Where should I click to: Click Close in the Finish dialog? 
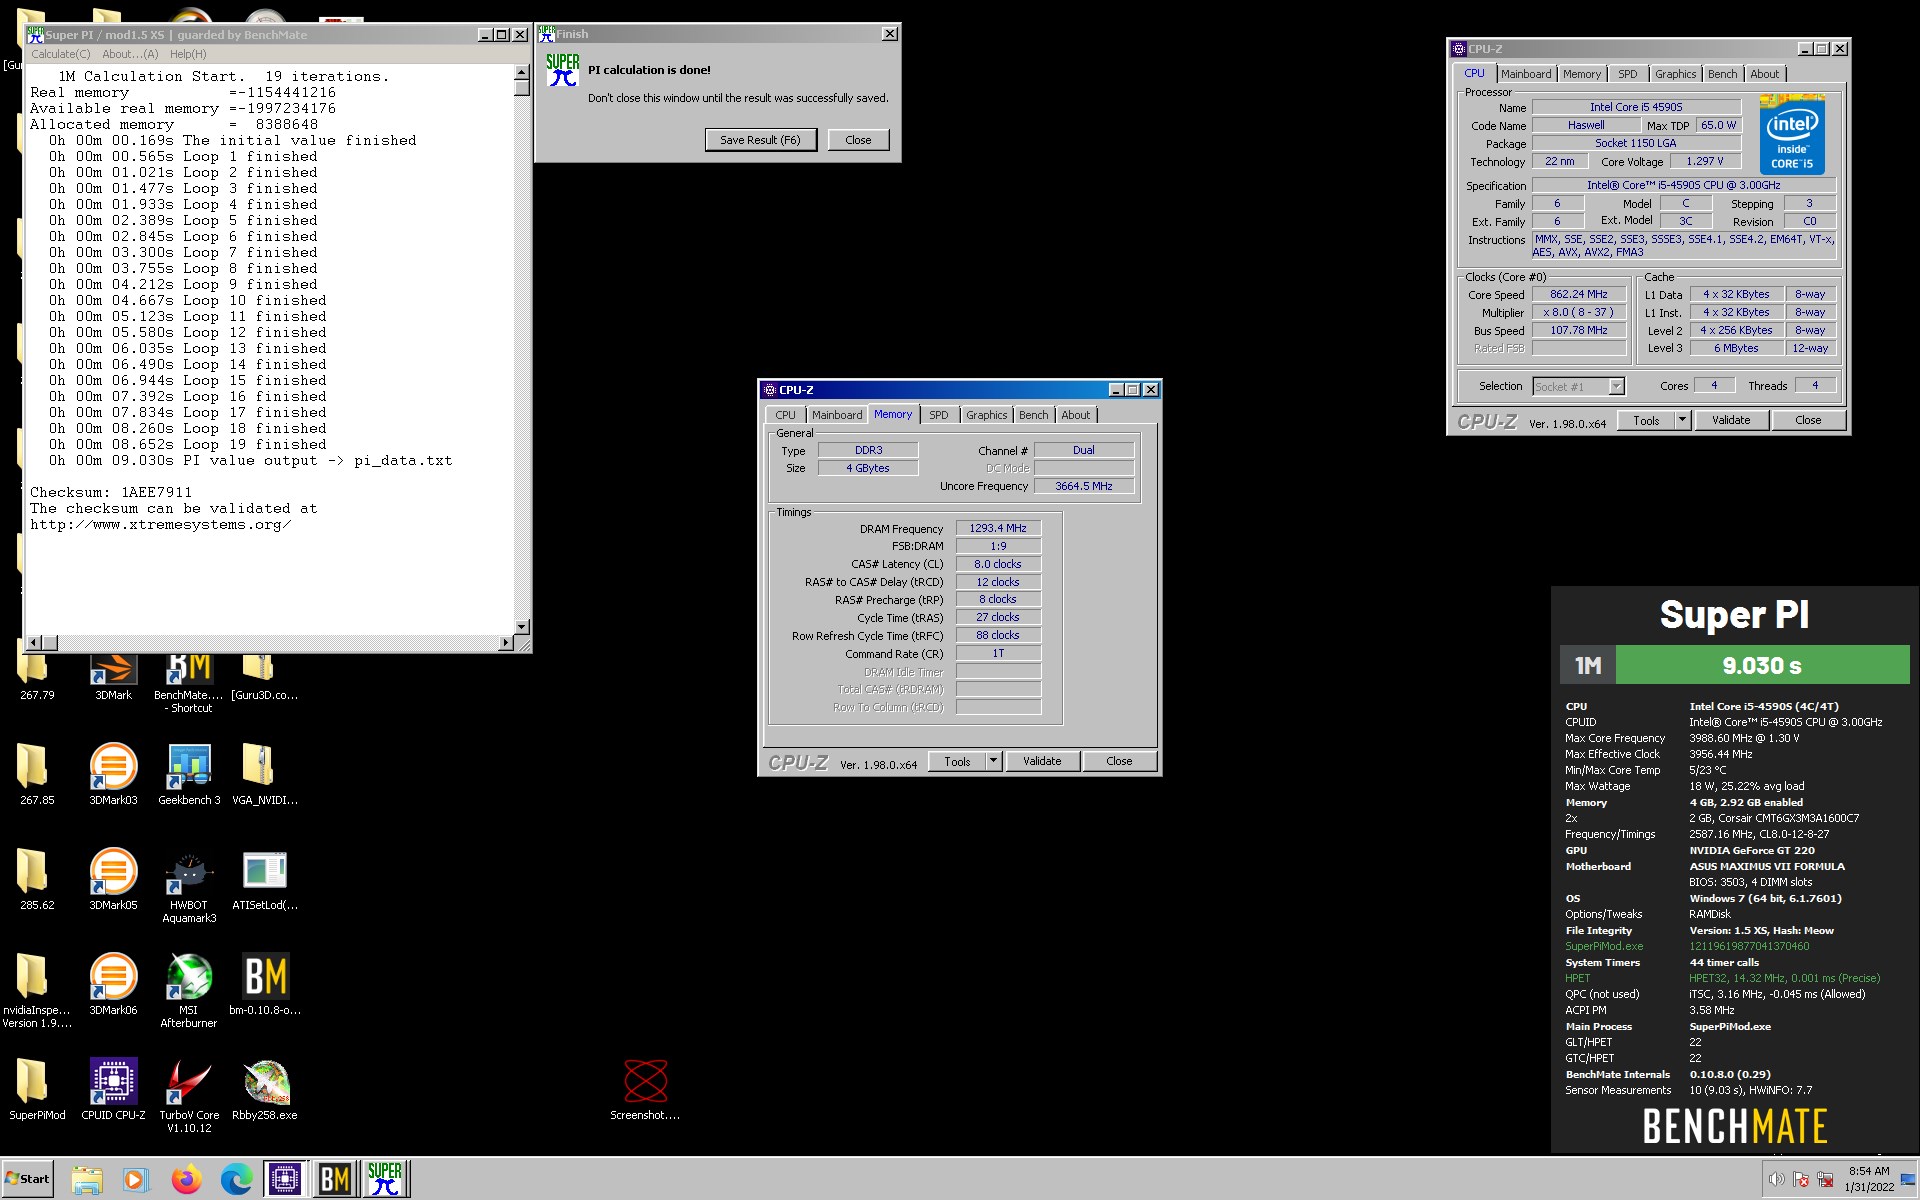tap(858, 140)
